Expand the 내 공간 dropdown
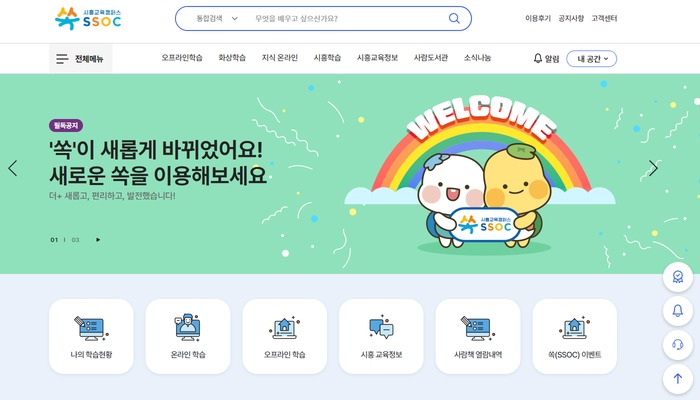The image size is (700, 400). [592, 59]
